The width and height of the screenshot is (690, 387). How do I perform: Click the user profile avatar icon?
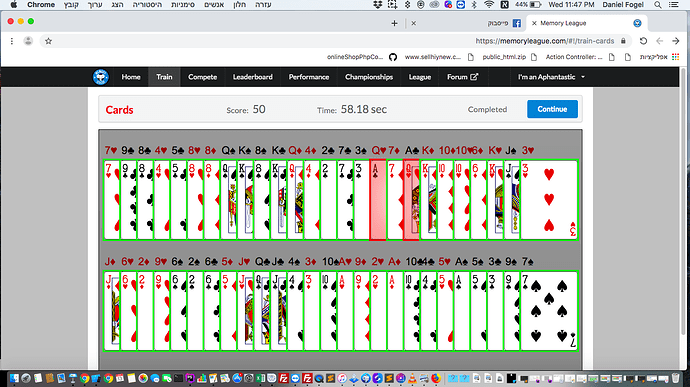tap(28, 41)
